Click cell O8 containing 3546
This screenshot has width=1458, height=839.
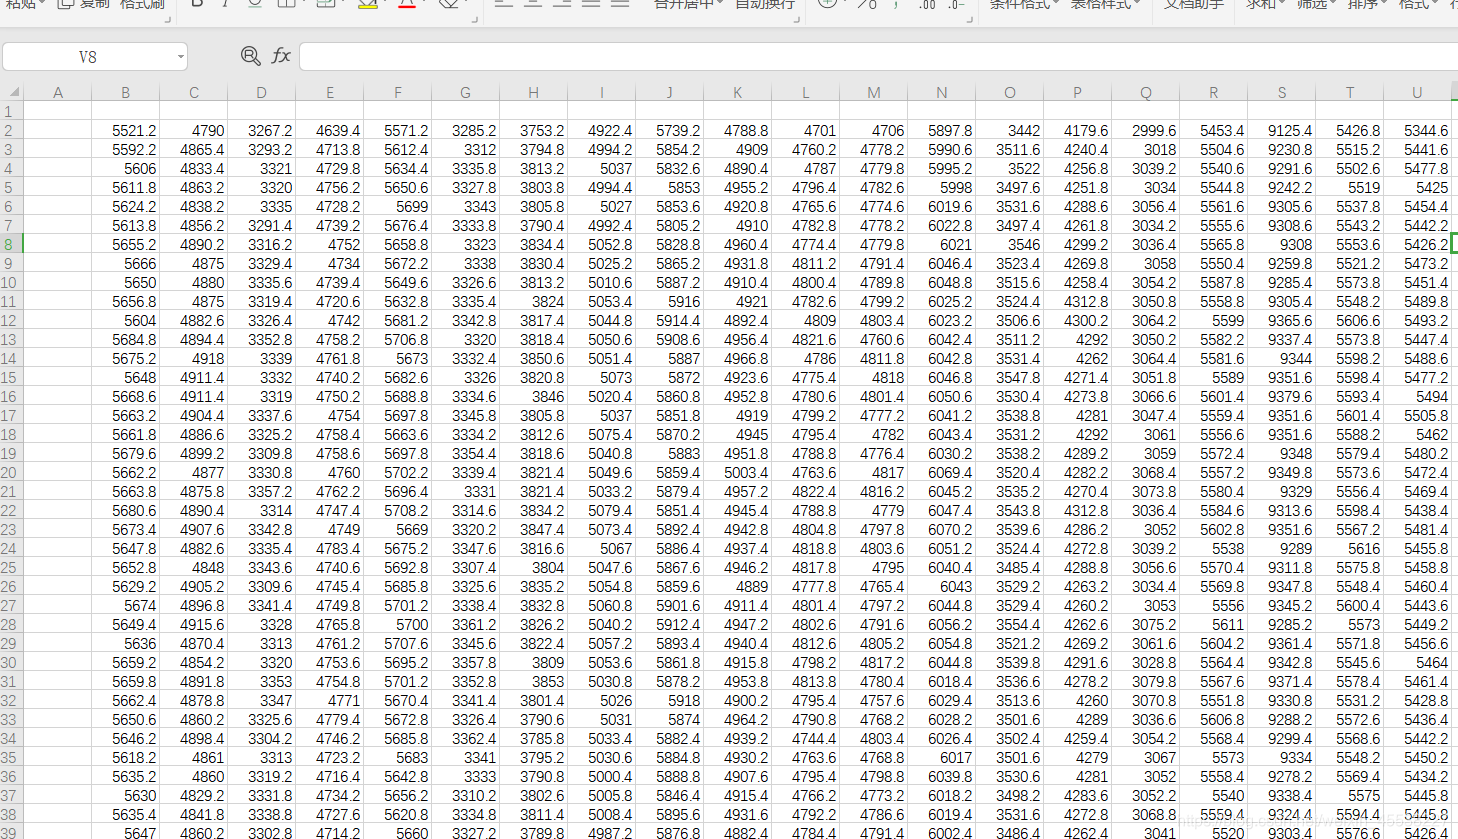click(x=1010, y=245)
